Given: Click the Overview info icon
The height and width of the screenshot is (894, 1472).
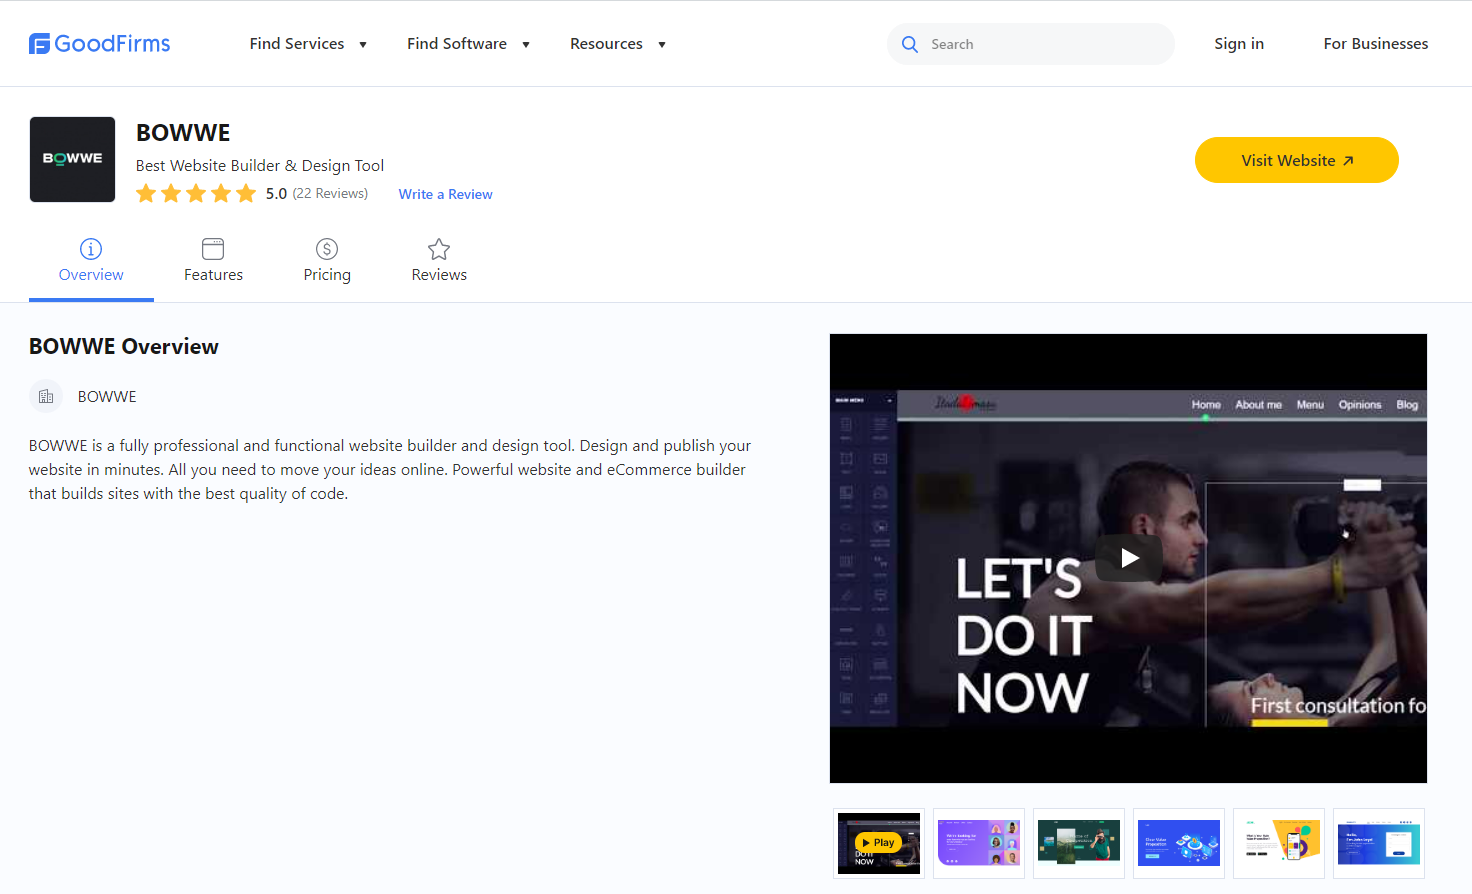Looking at the screenshot, I should (91, 248).
